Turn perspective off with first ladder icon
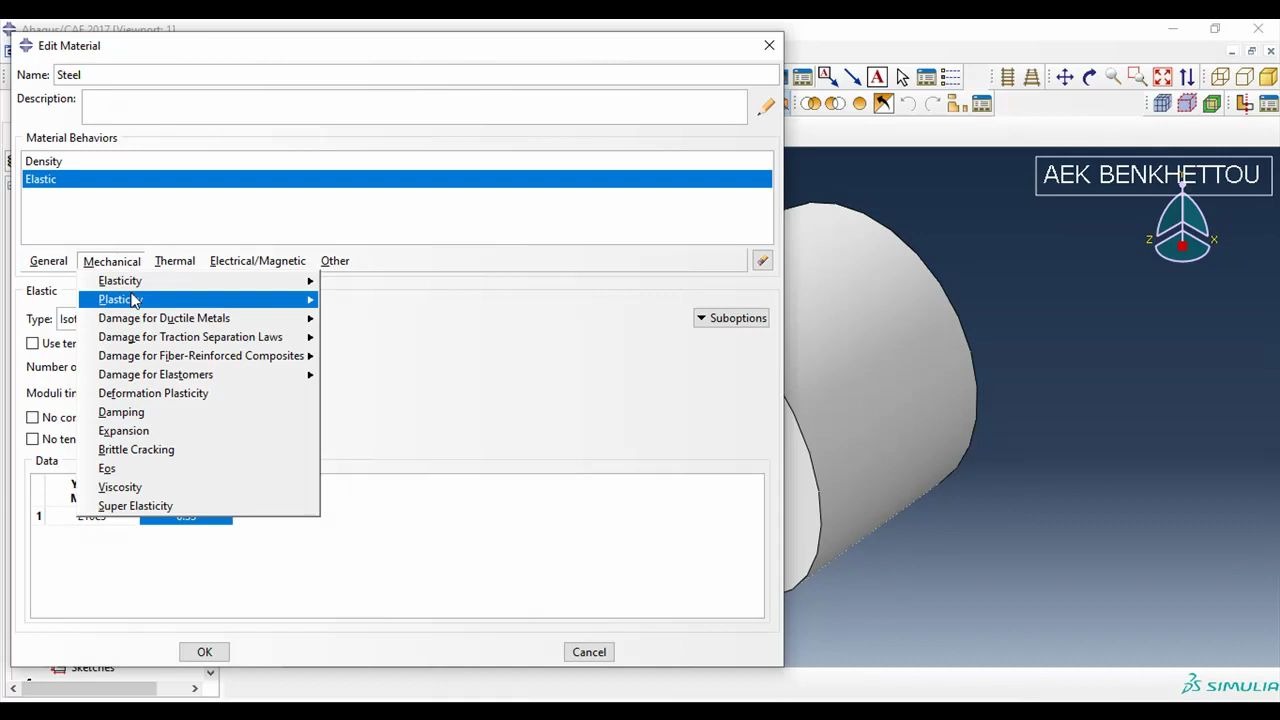This screenshot has height=720, width=1280. click(x=1007, y=77)
